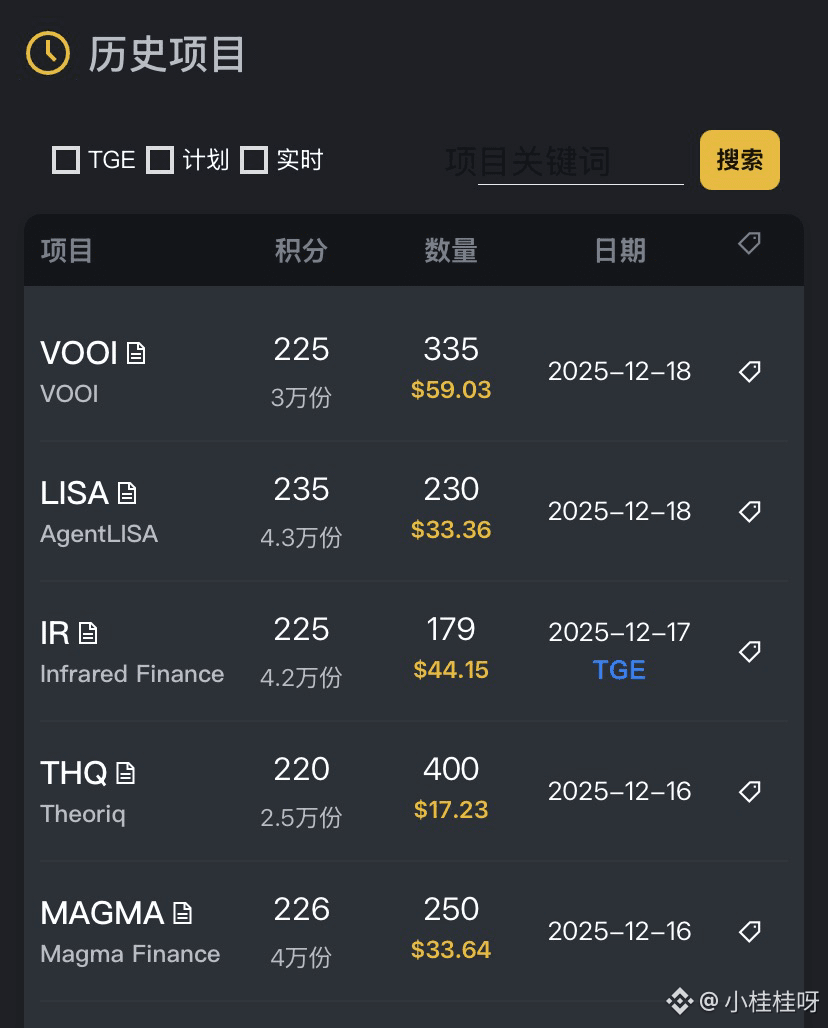Click the tag icon in Magma Finance row
Viewport: 828px width, 1028px height.
749,932
